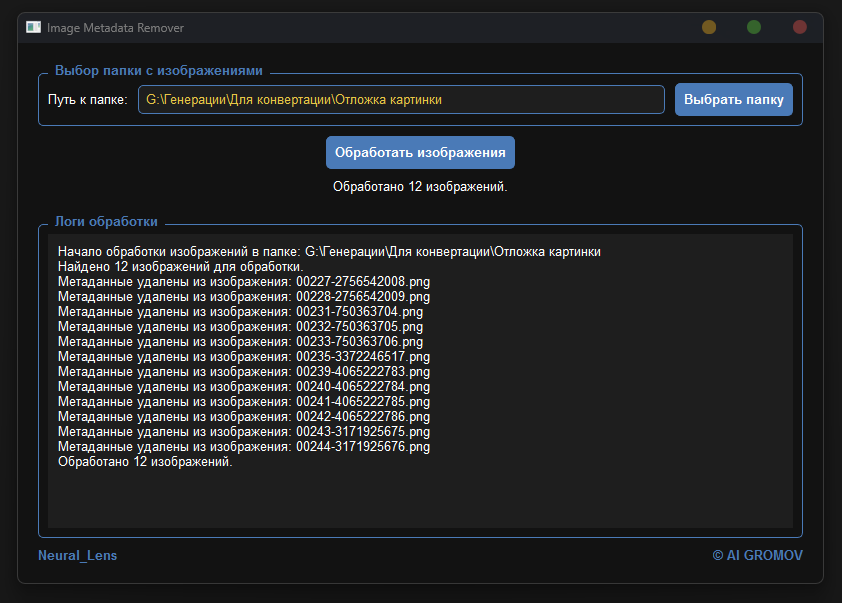Select log line for 00241-4065222785.png

(244, 402)
